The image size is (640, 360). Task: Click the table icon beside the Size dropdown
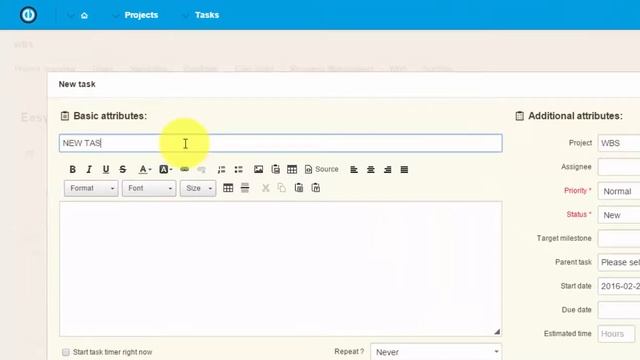228,188
